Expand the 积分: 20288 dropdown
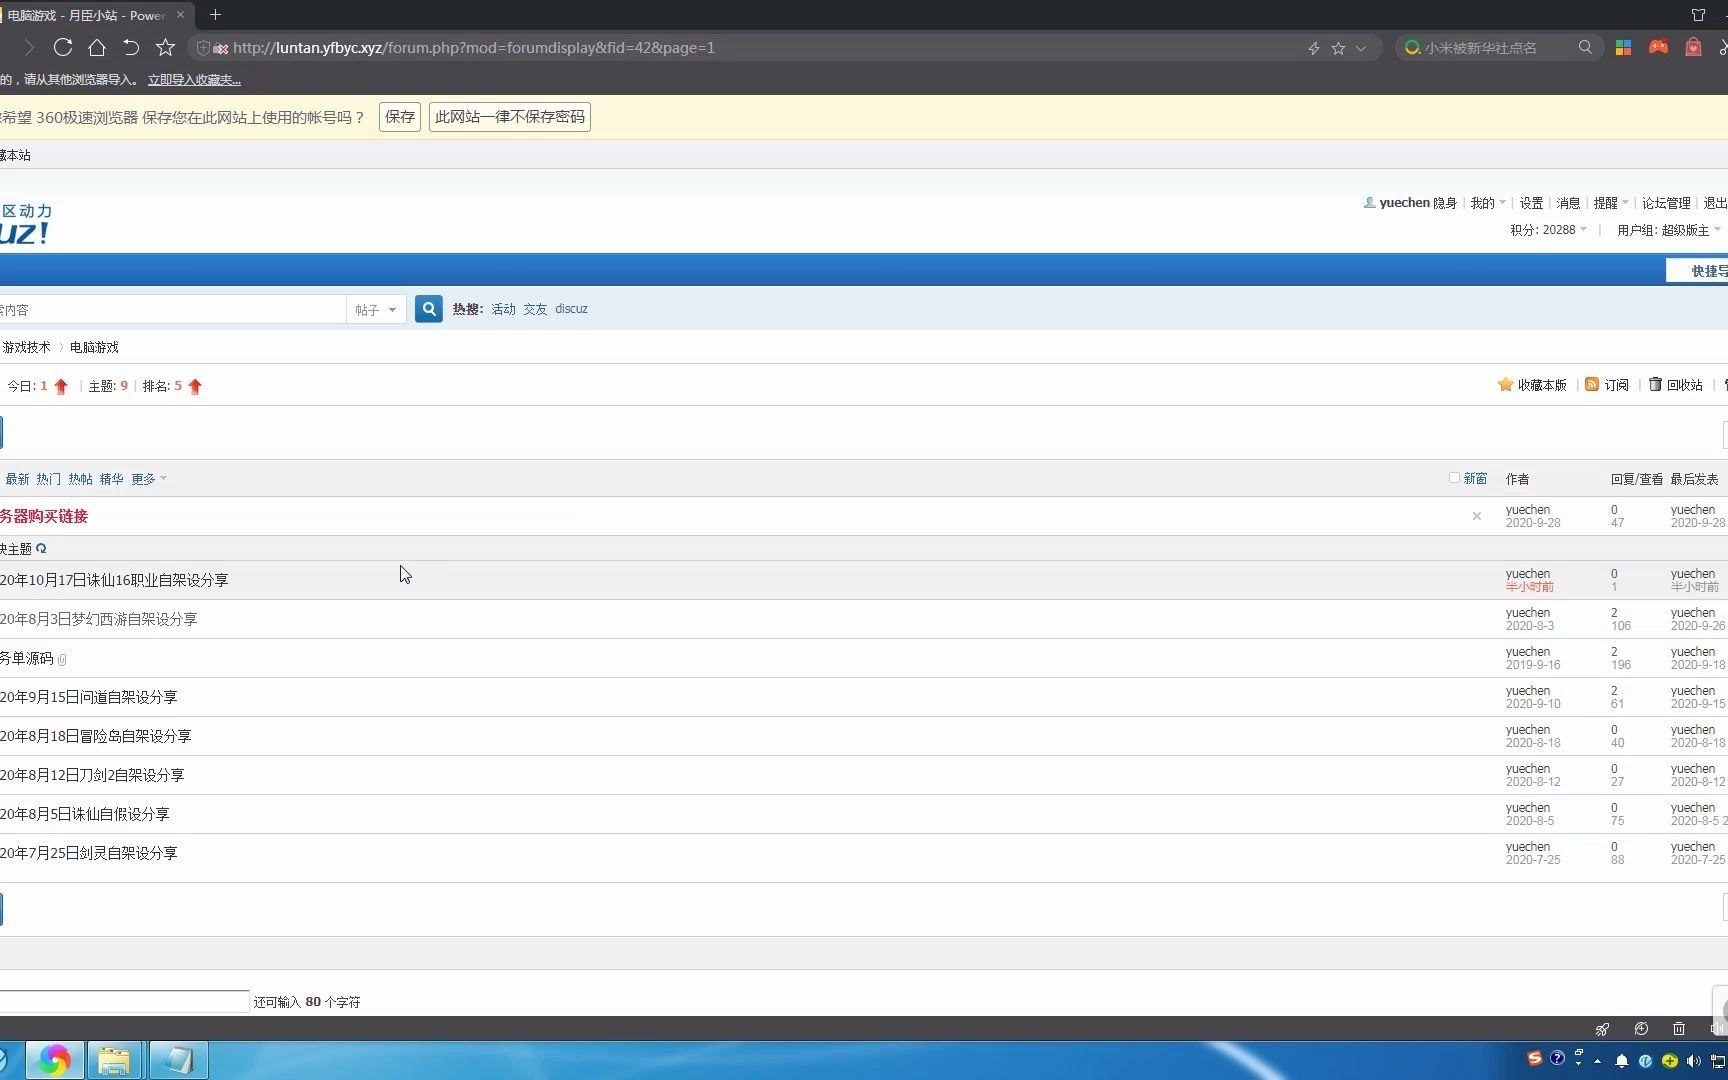The image size is (1728, 1080). coord(1548,230)
